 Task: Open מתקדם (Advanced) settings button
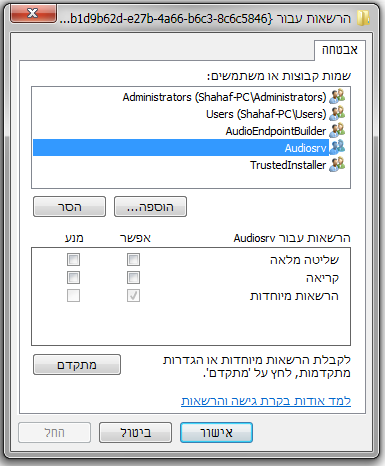coord(77,365)
